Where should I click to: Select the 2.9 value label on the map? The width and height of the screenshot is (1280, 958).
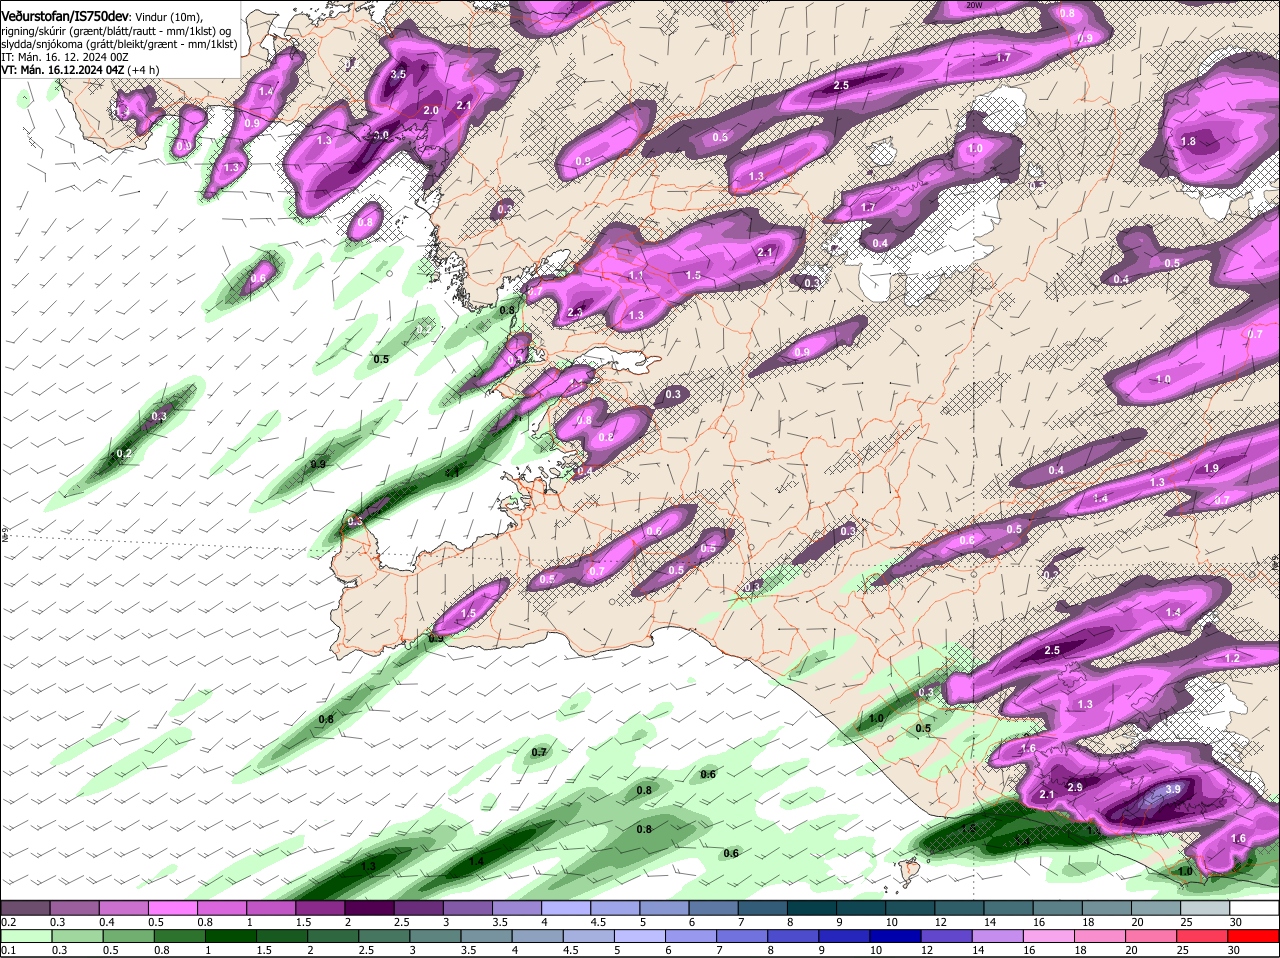coord(1075,787)
